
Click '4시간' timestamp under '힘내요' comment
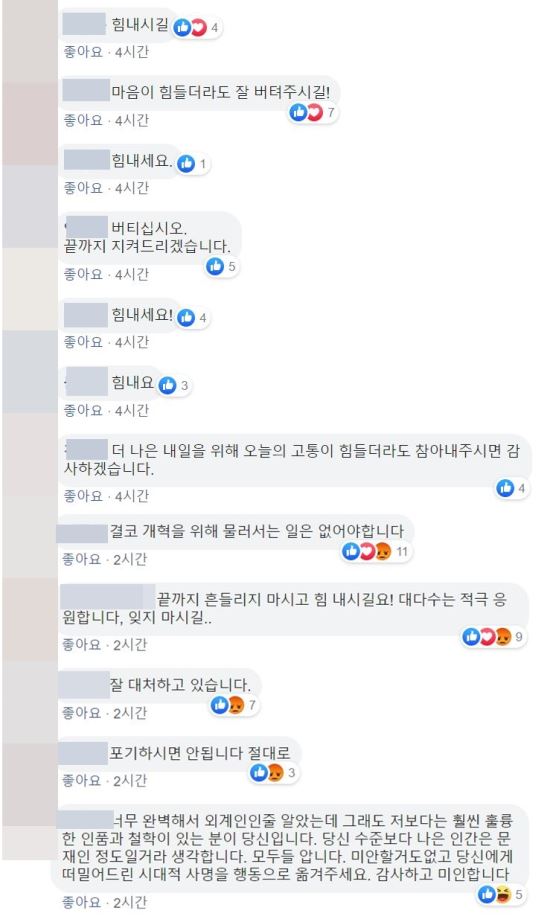(132, 410)
